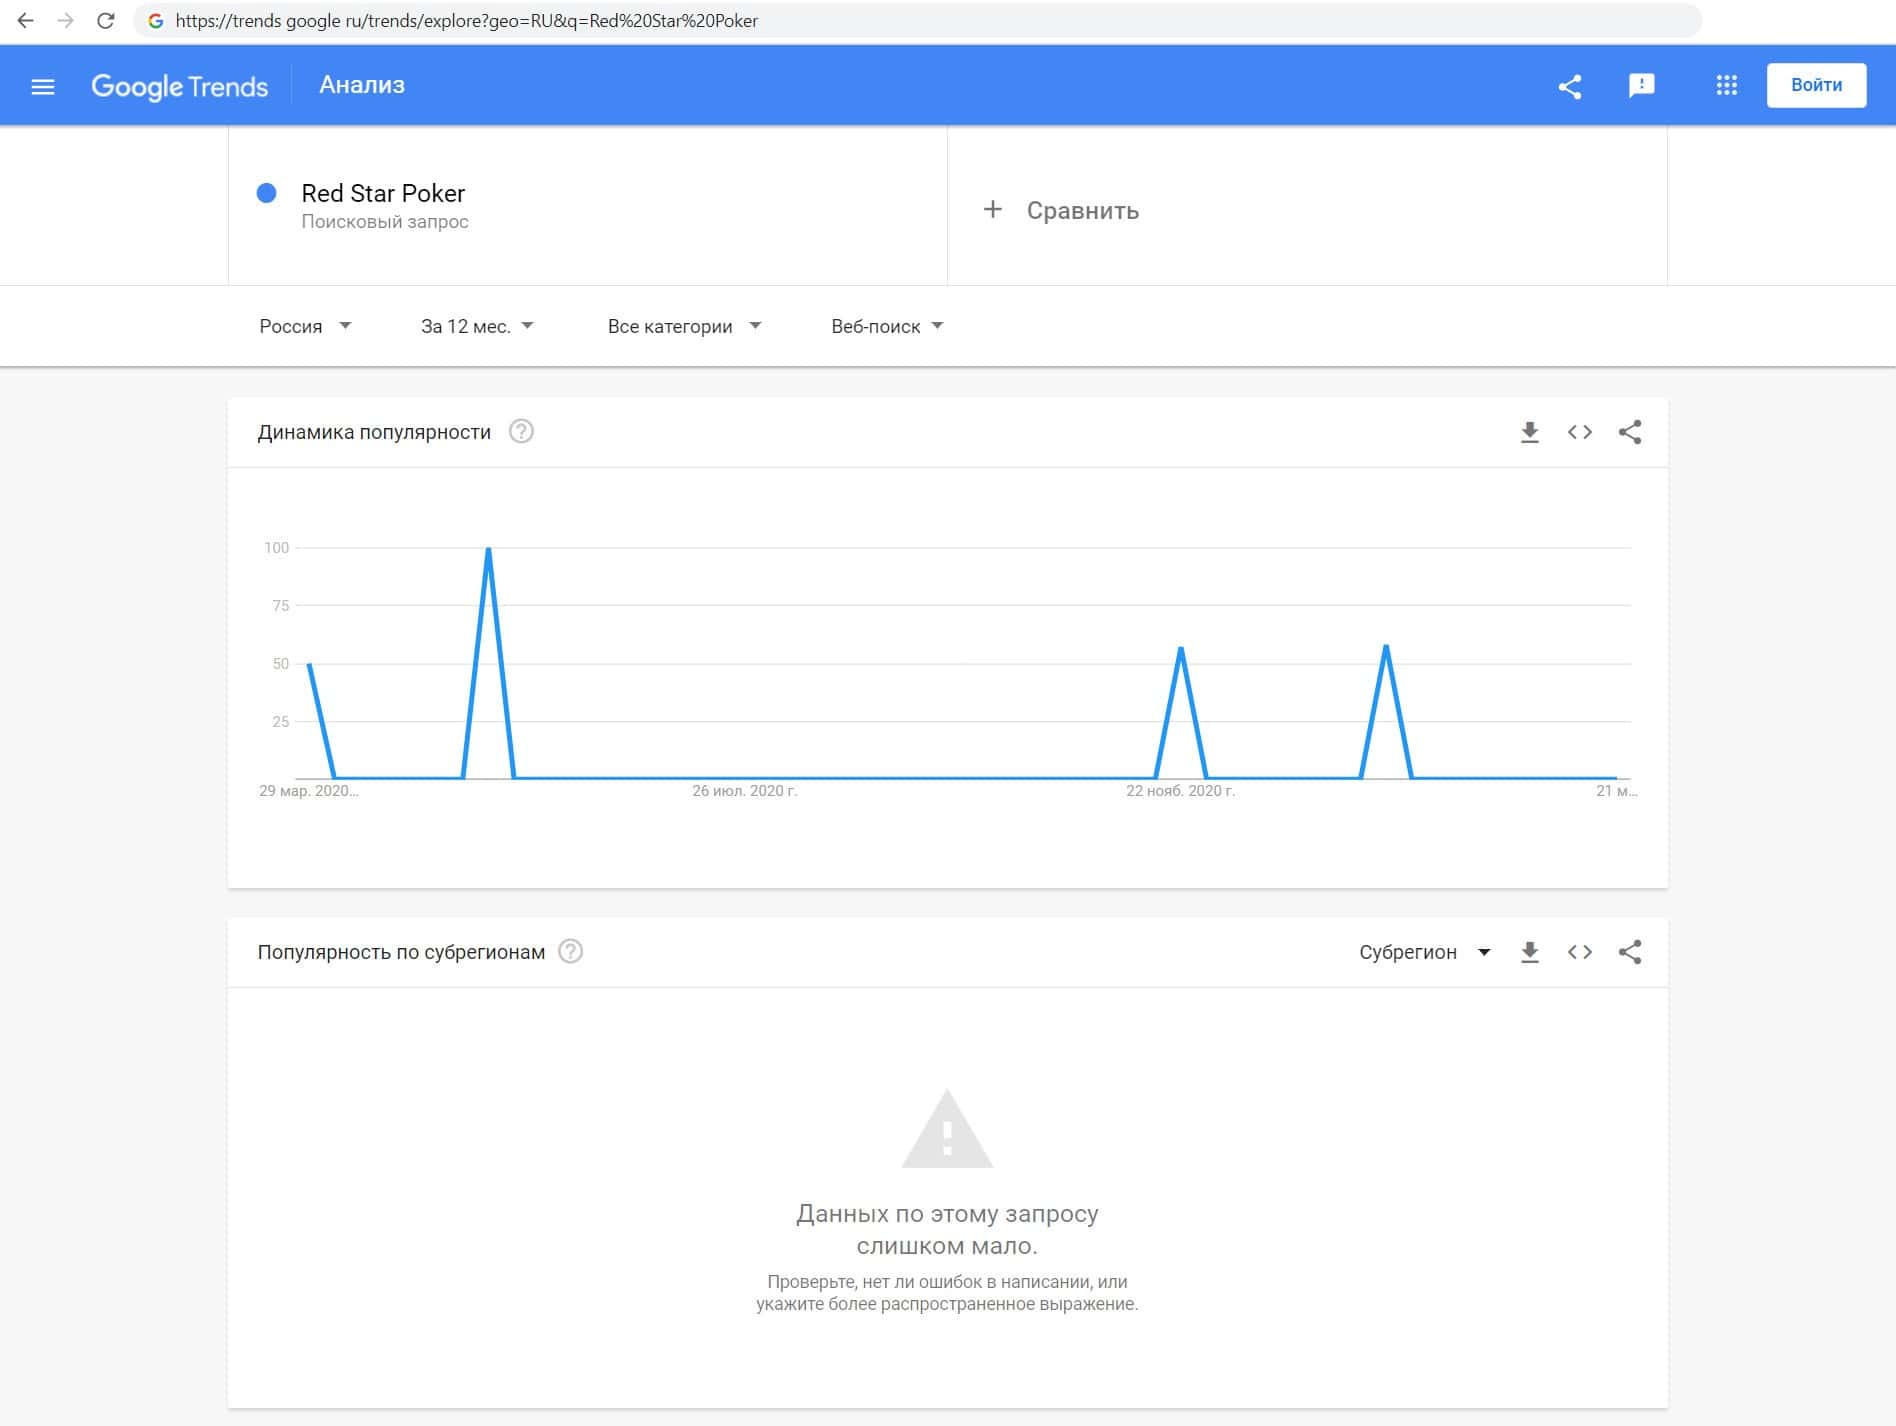This screenshot has width=1896, height=1426.
Task: Click the last trend peak on the chart
Action: [1386, 648]
